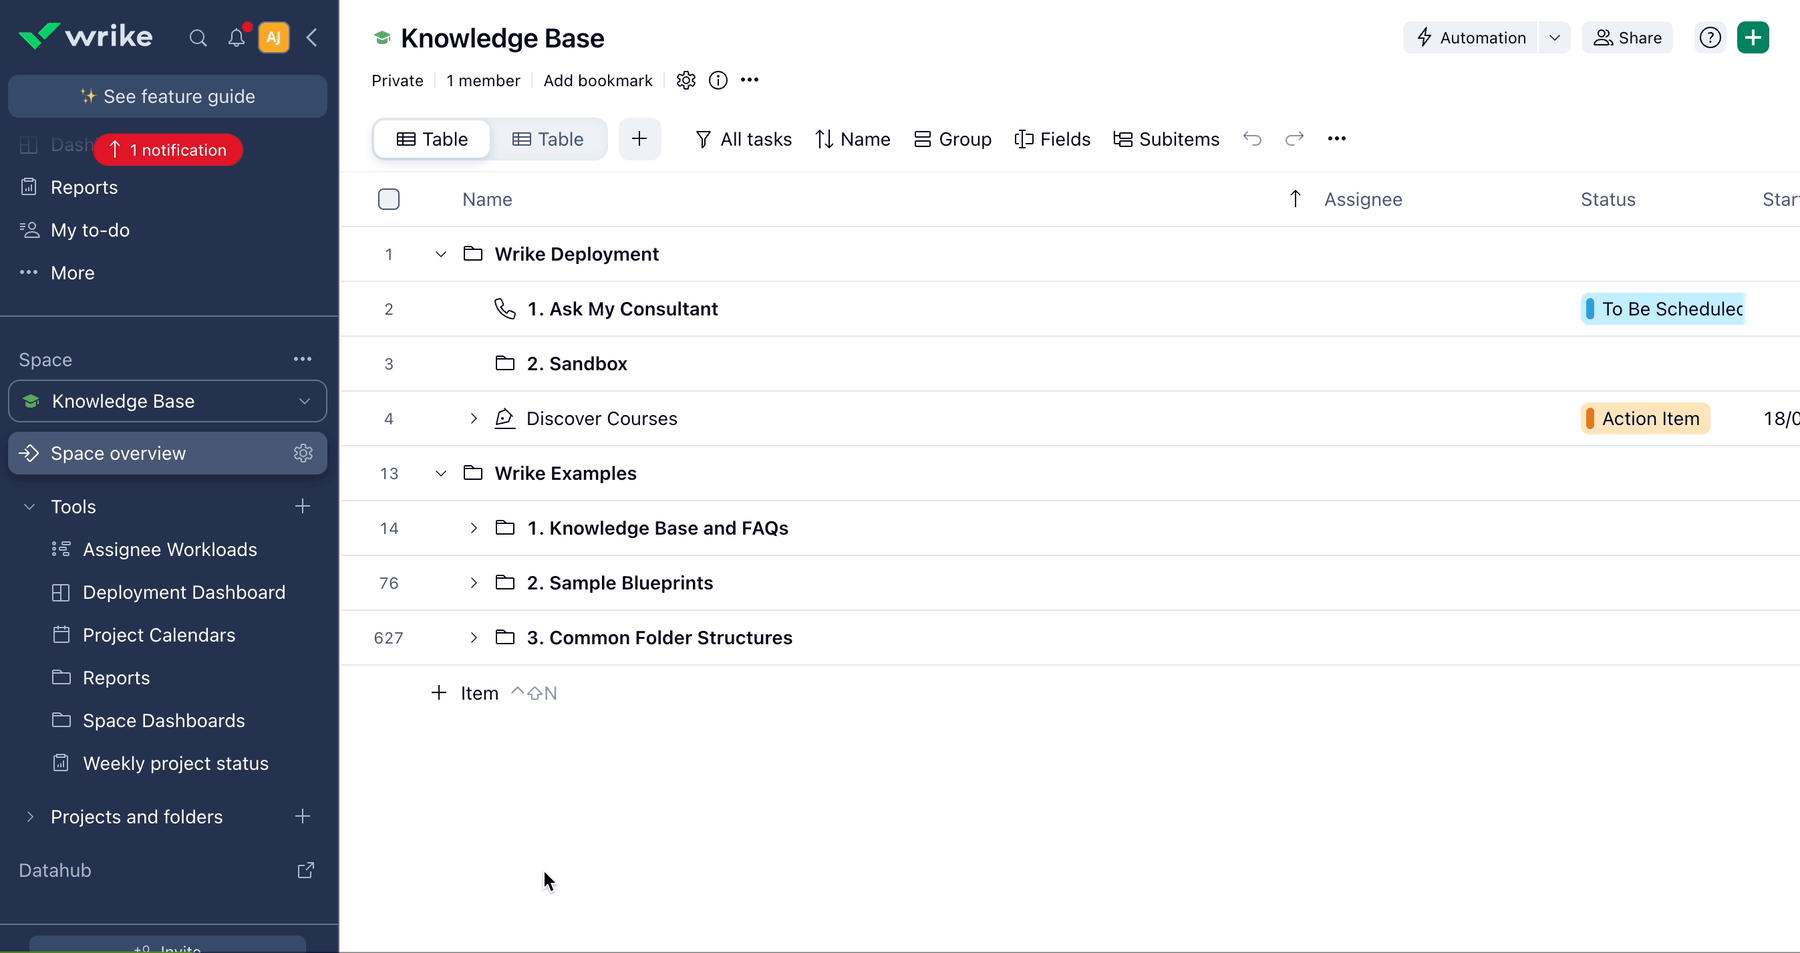The image size is (1800, 953).
Task: Tick the select-all checkbox in header row
Action: [389, 199]
